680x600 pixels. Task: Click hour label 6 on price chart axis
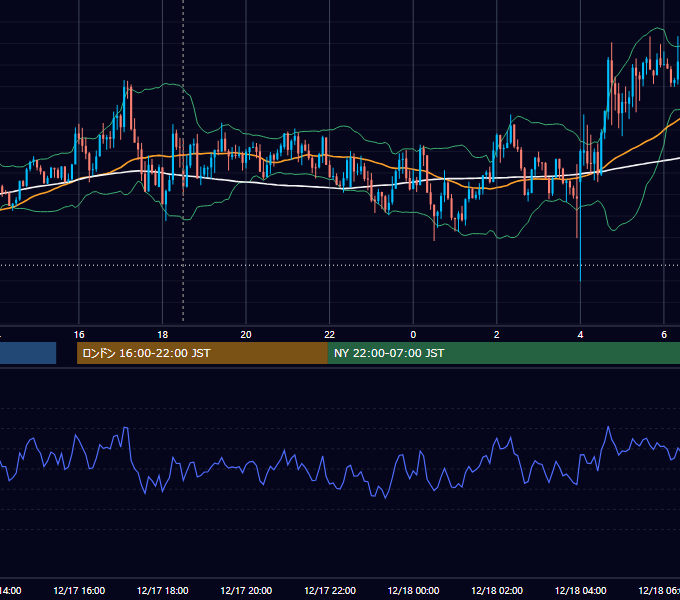[664, 335]
